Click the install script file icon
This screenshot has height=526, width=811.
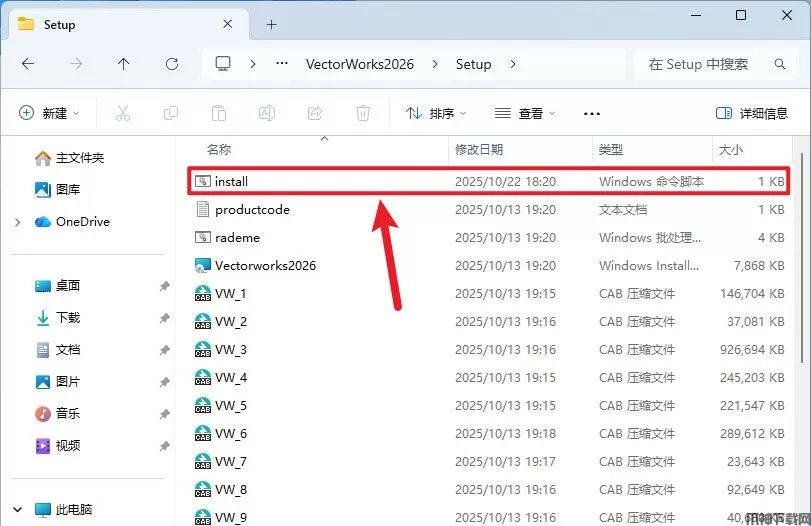click(x=203, y=181)
